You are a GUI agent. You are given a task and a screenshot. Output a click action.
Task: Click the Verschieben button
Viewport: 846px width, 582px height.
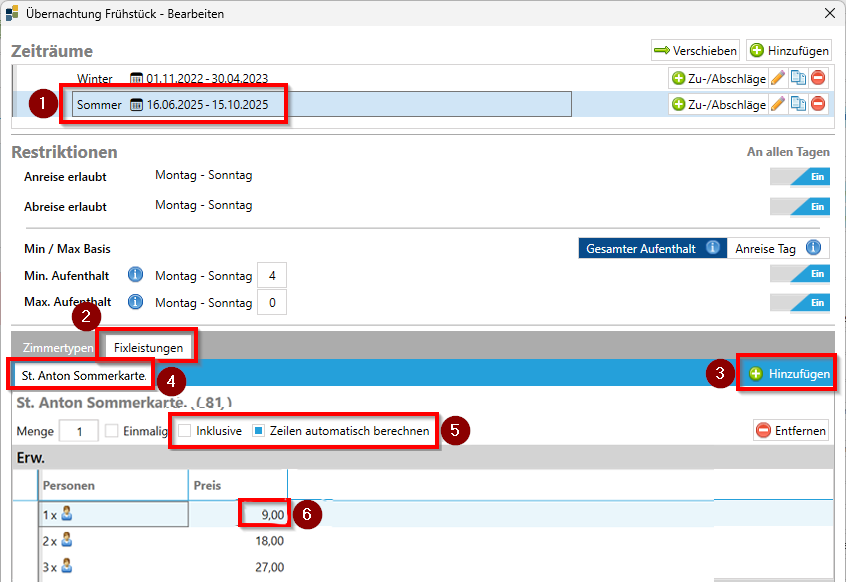pyautogui.click(x=695, y=50)
